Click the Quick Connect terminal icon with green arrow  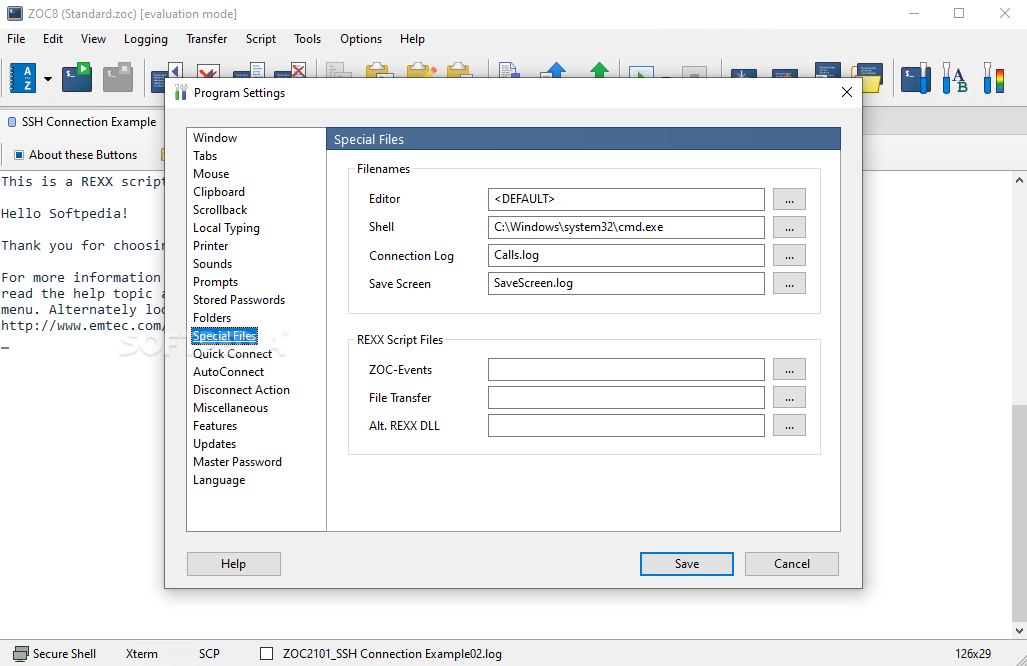(77, 77)
